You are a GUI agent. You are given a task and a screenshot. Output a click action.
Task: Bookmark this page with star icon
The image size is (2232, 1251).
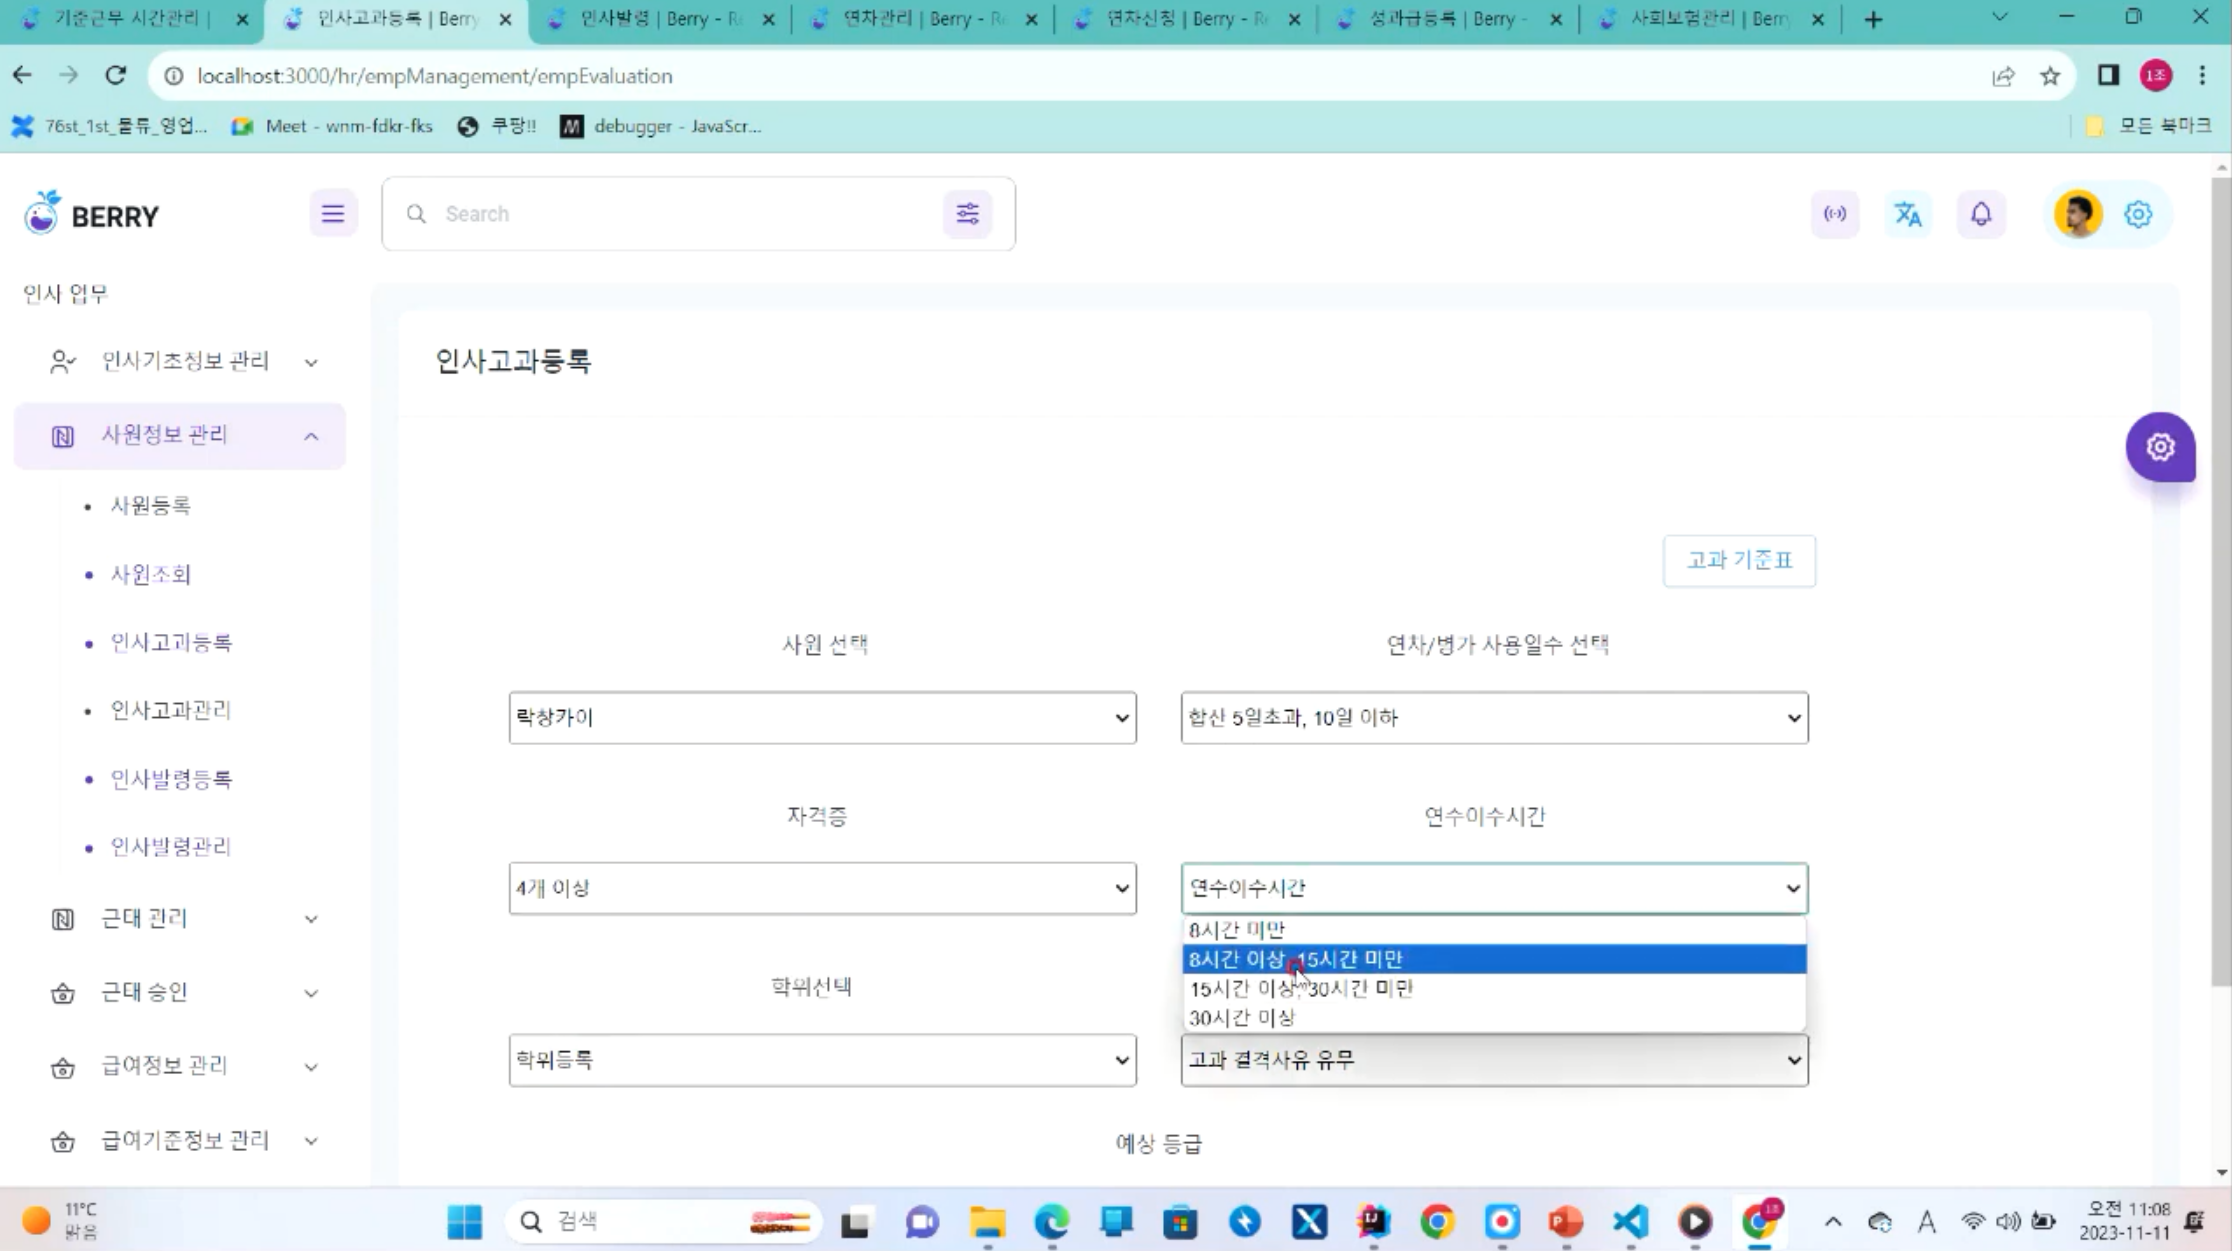[2050, 76]
